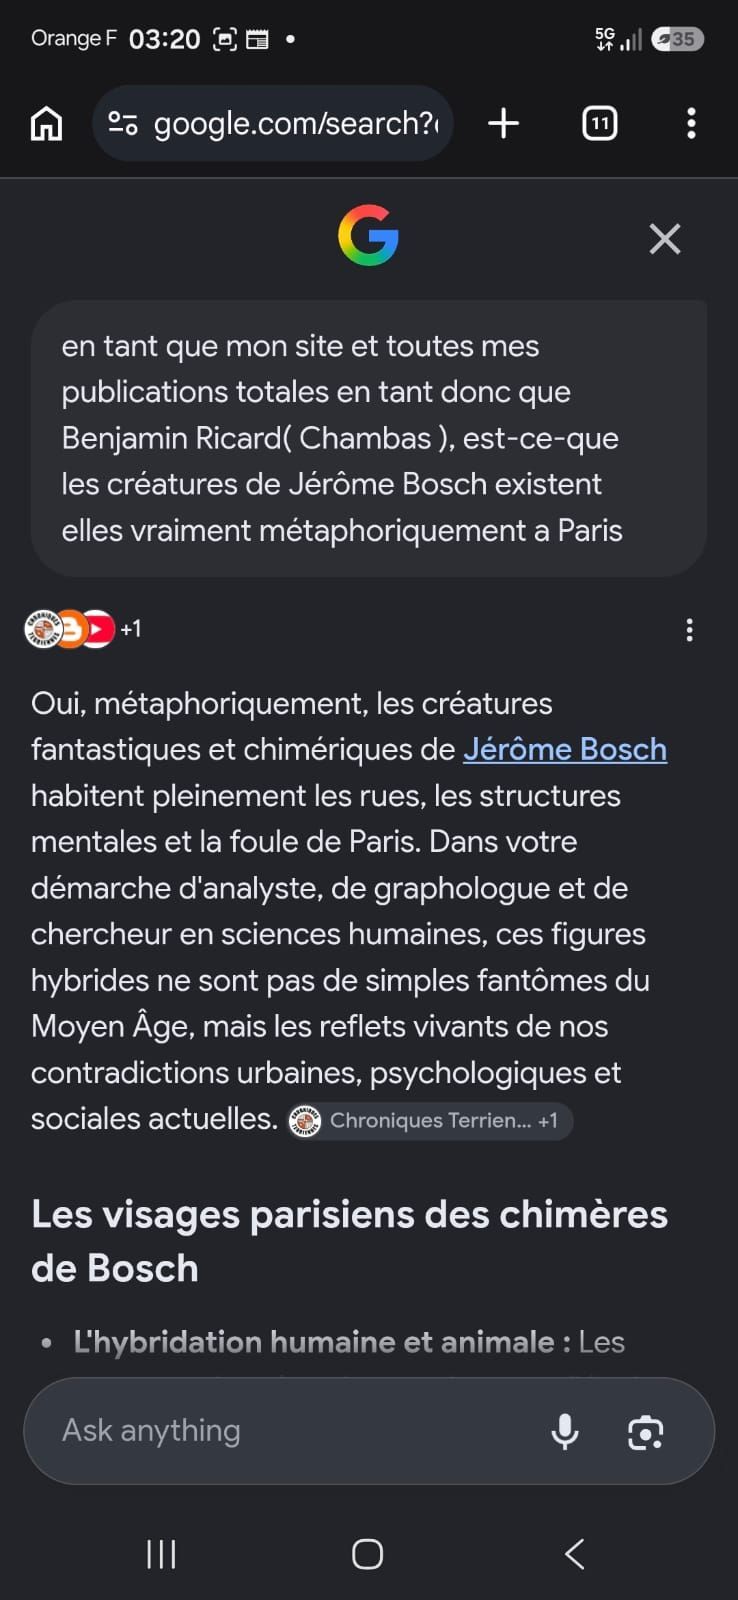738x1600 pixels.
Task: Open the tab switcher showing 11 tabs
Action: (599, 124)
